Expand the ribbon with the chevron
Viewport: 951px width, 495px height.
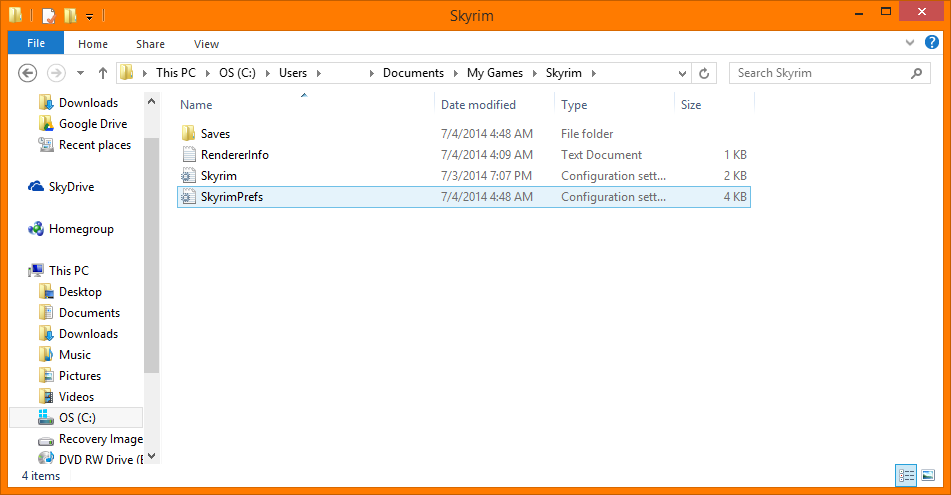point(908,43)
